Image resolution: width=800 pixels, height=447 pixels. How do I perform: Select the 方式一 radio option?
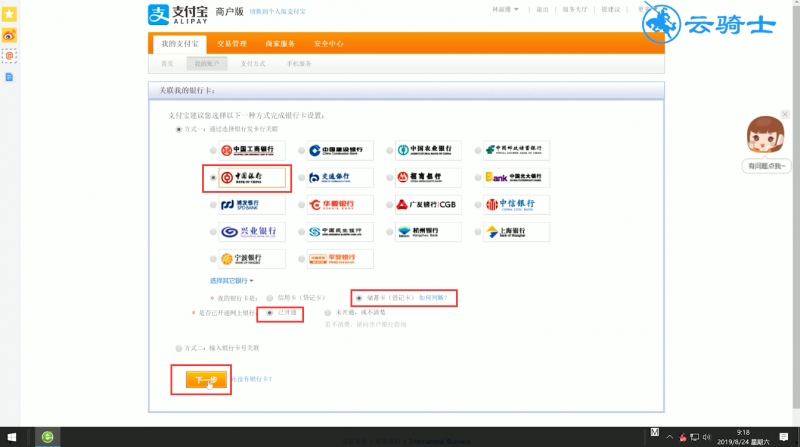179,130
